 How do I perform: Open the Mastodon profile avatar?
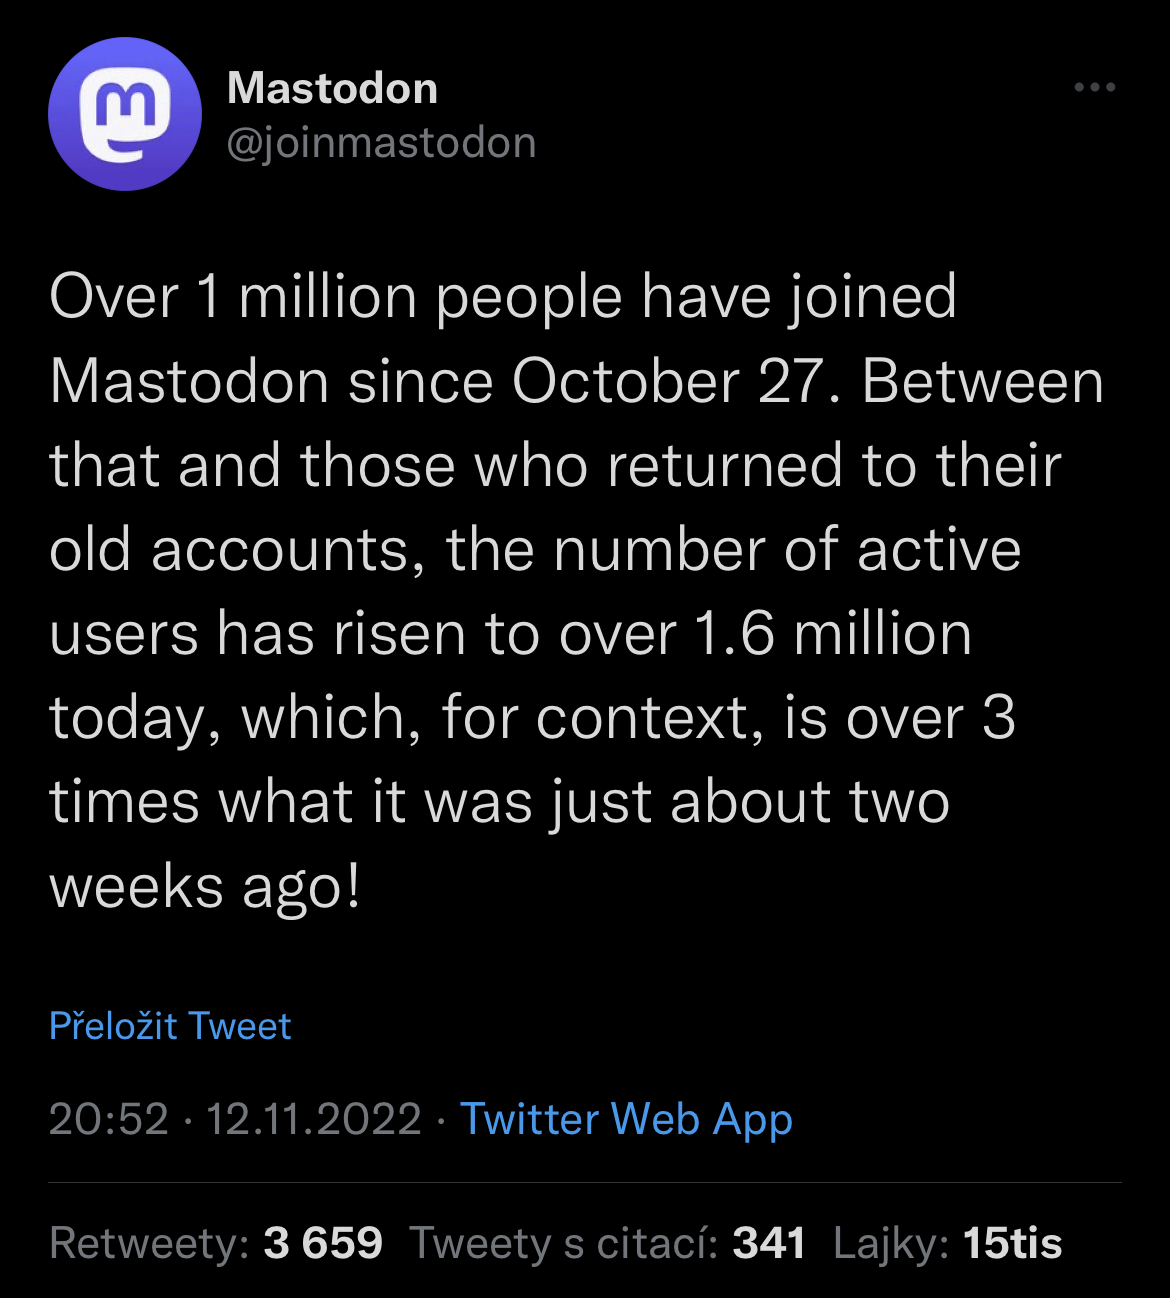click(125, 114)
